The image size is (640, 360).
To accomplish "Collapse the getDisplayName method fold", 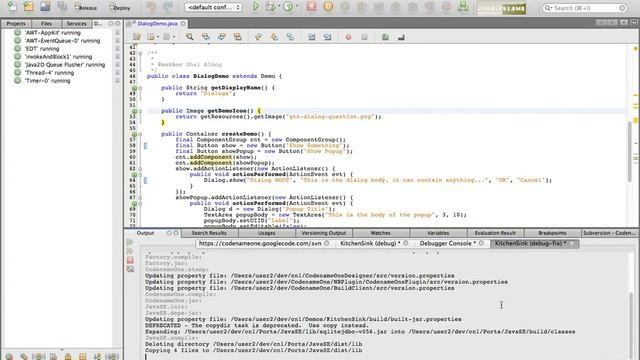I will (x=140, y=88).
